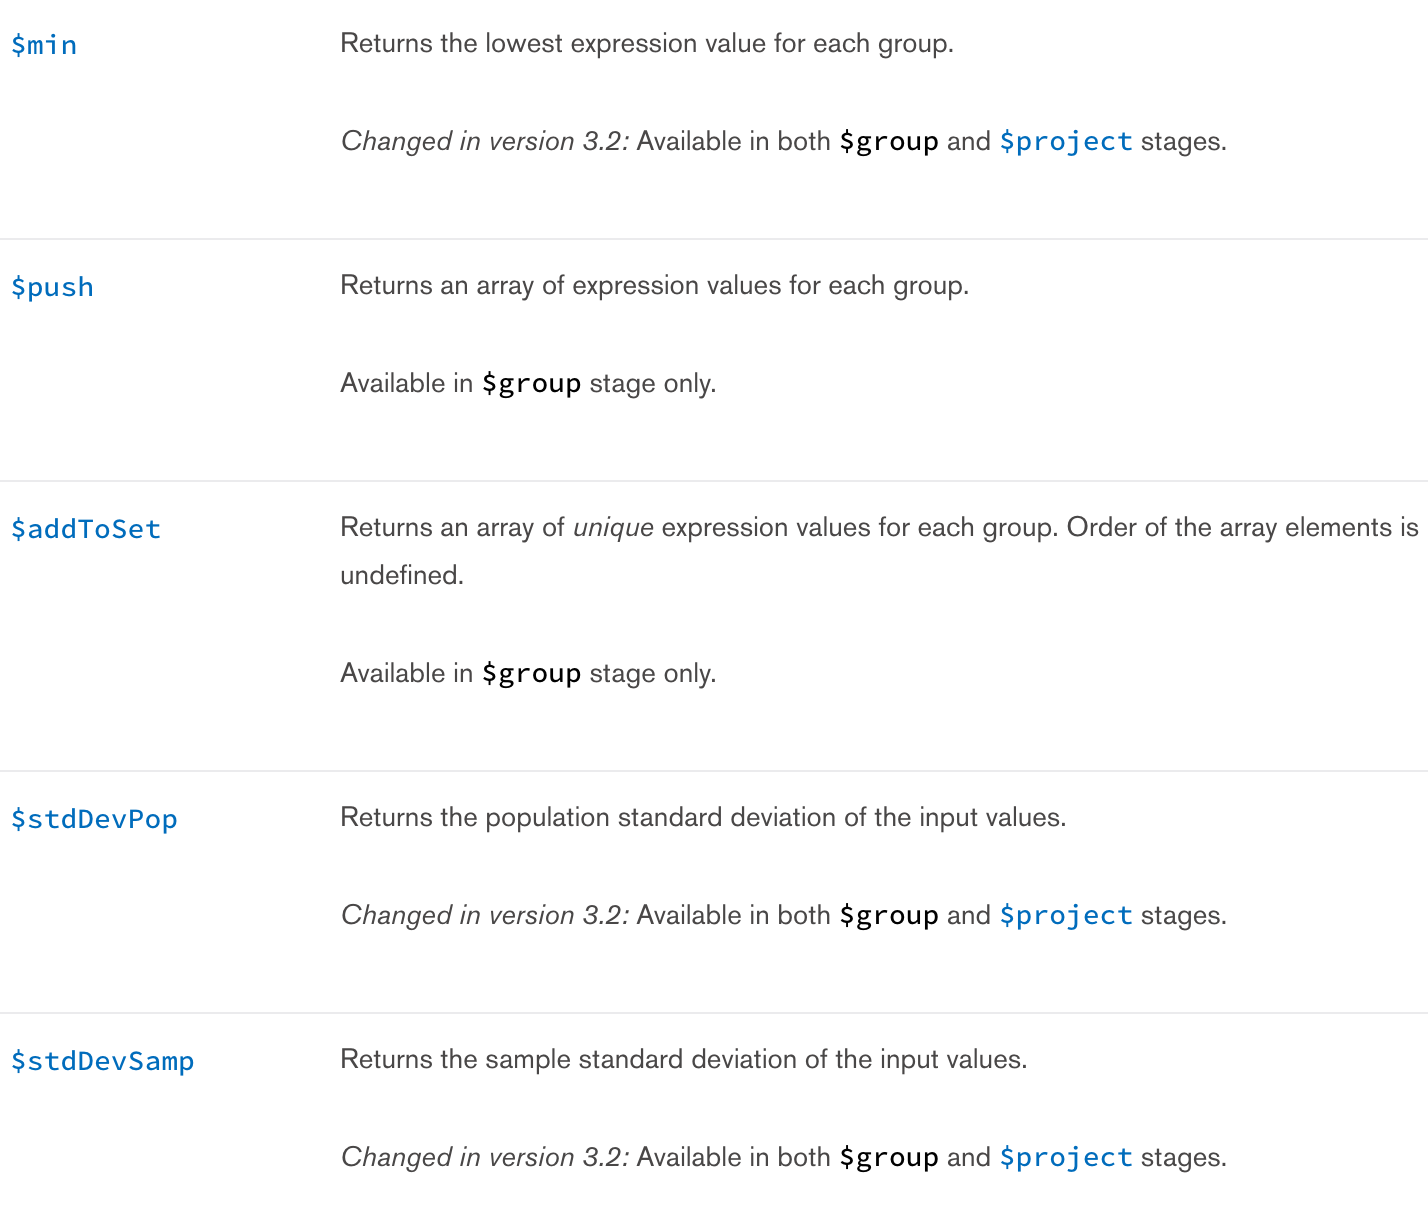Click the $project link in the $min row

pyautogui.click(x=1066, y=142)
